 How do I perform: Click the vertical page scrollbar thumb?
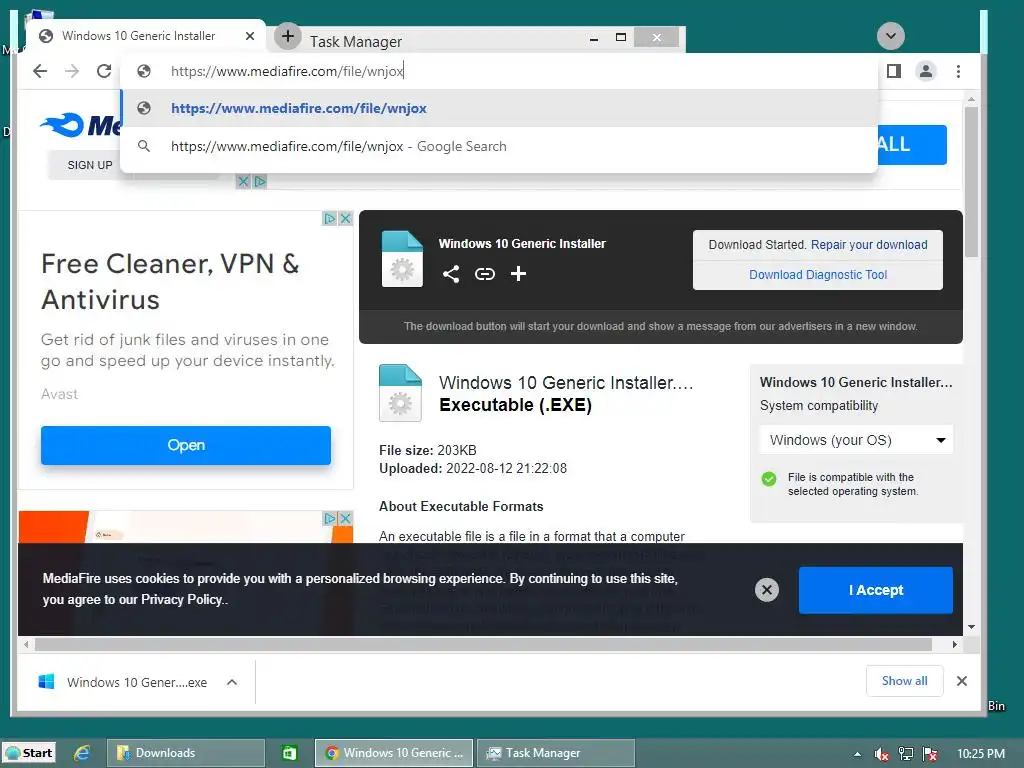[971, 182]
